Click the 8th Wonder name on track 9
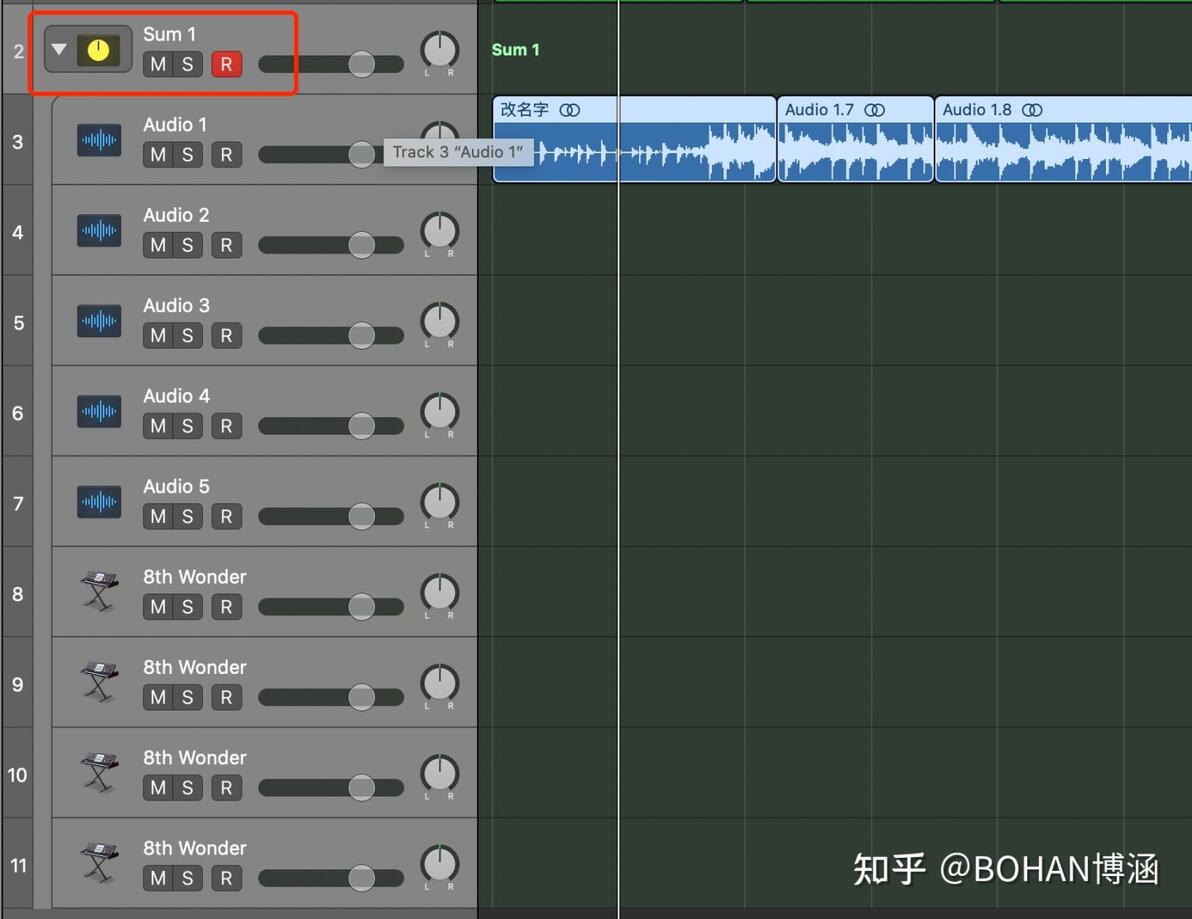The width and height of the screenshot is (1192, 919). pyautogui.click(x=195, y=667)
